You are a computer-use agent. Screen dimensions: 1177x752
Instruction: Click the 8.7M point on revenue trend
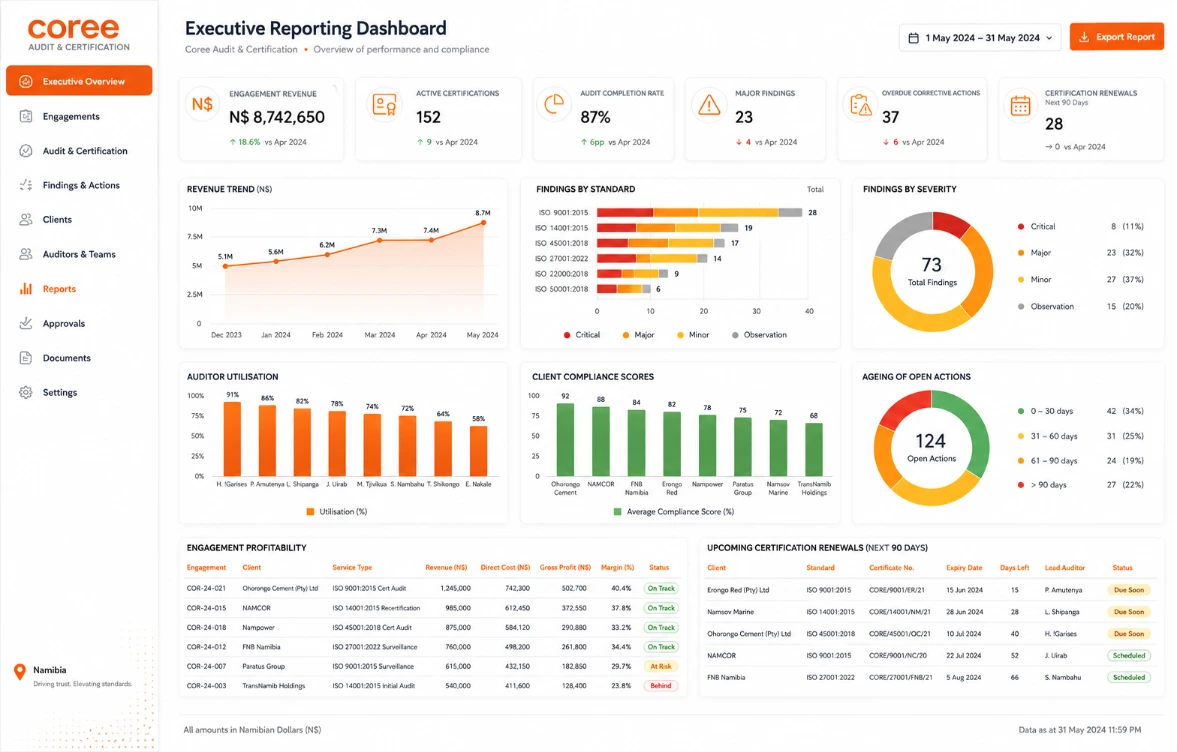(x=483, y=223)
